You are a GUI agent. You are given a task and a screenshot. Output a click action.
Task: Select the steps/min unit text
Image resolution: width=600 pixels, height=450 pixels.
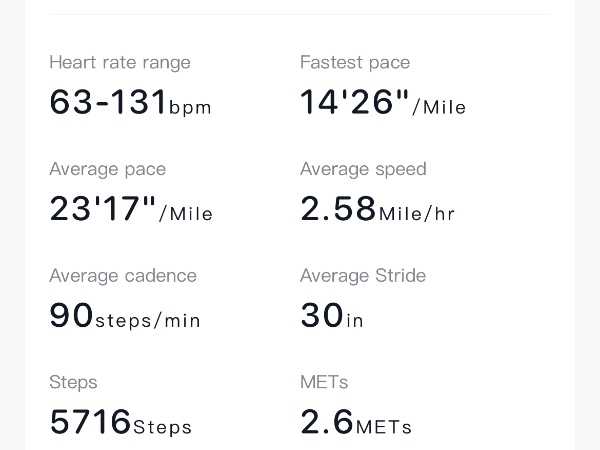148,321
